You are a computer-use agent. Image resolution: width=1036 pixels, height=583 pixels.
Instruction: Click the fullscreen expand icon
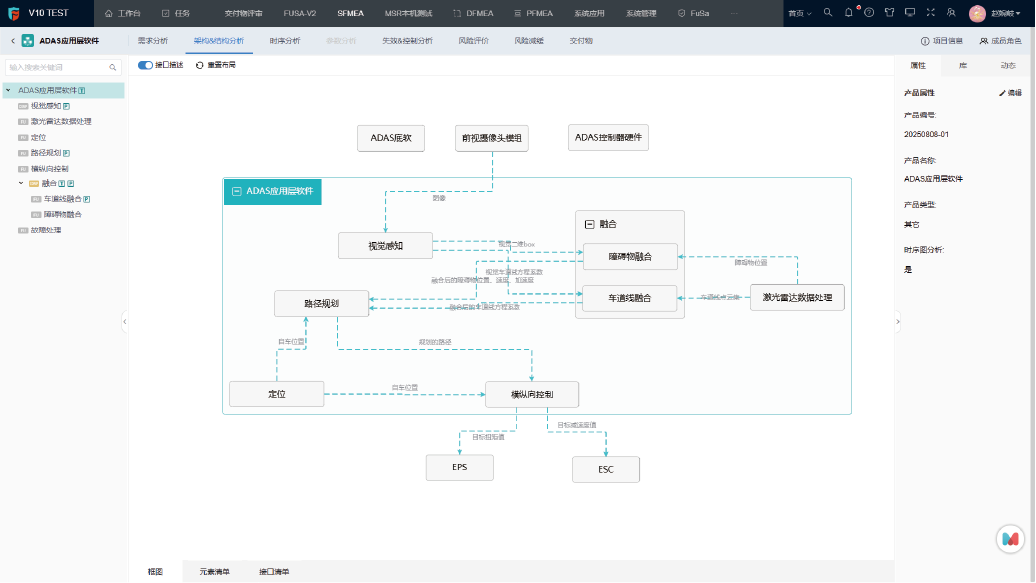[x=930, y=13]
